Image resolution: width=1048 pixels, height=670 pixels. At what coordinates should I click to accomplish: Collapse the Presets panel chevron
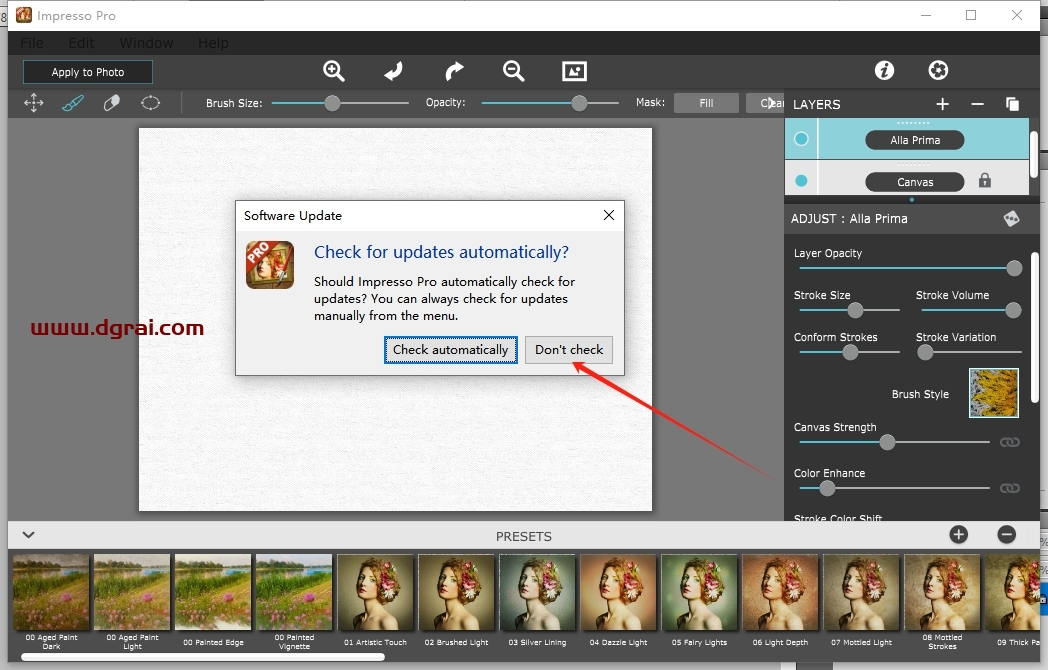[28, 534]
